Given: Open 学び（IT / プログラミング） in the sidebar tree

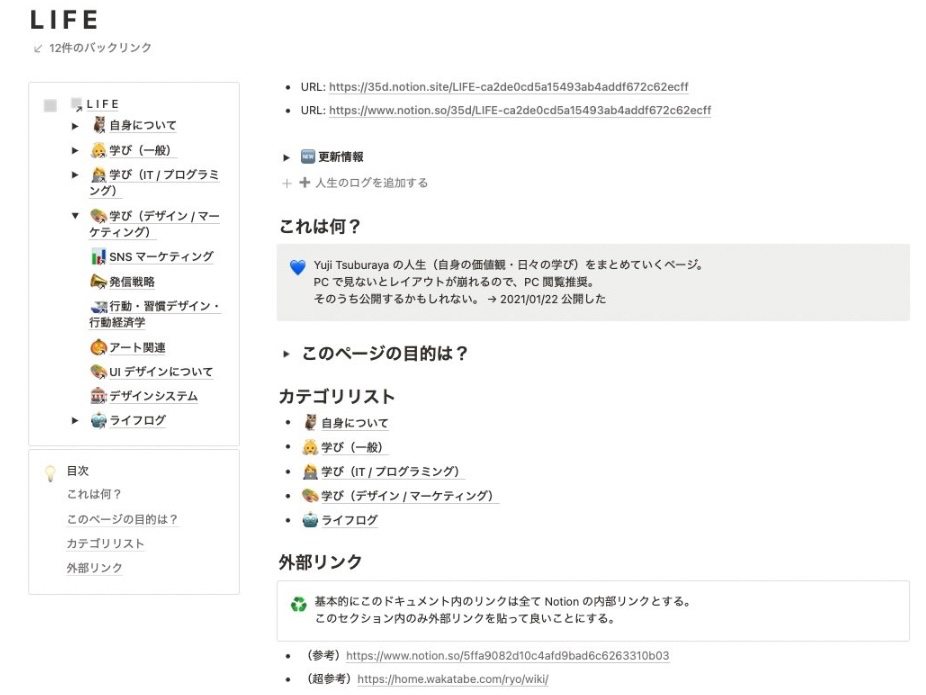Looking at the screenshot, I should point(155,182).
